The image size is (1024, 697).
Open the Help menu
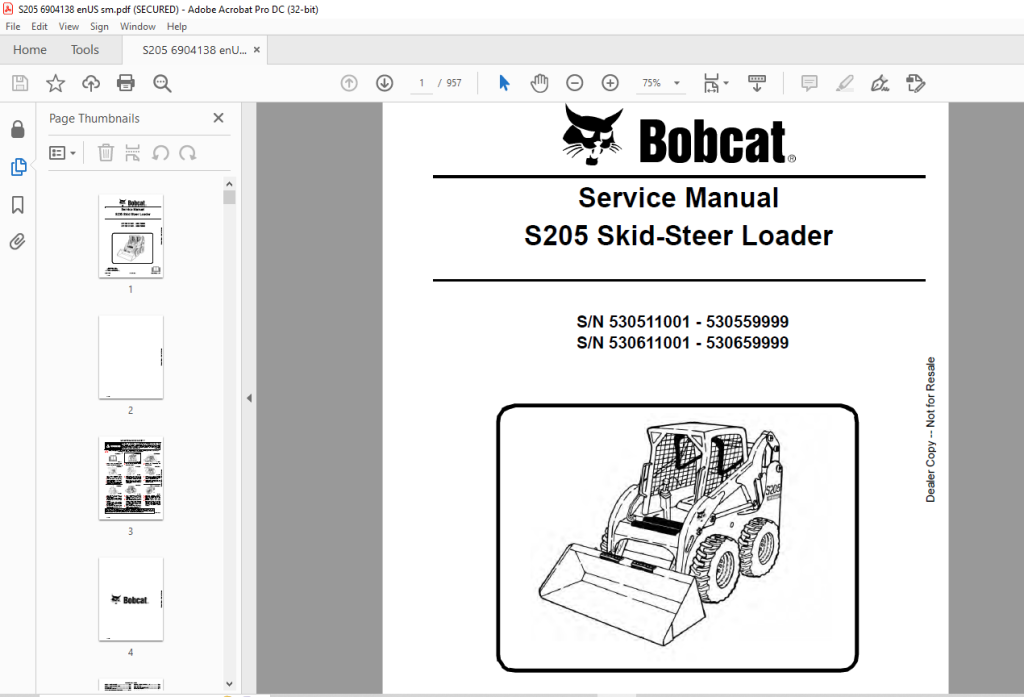point(177,27)
